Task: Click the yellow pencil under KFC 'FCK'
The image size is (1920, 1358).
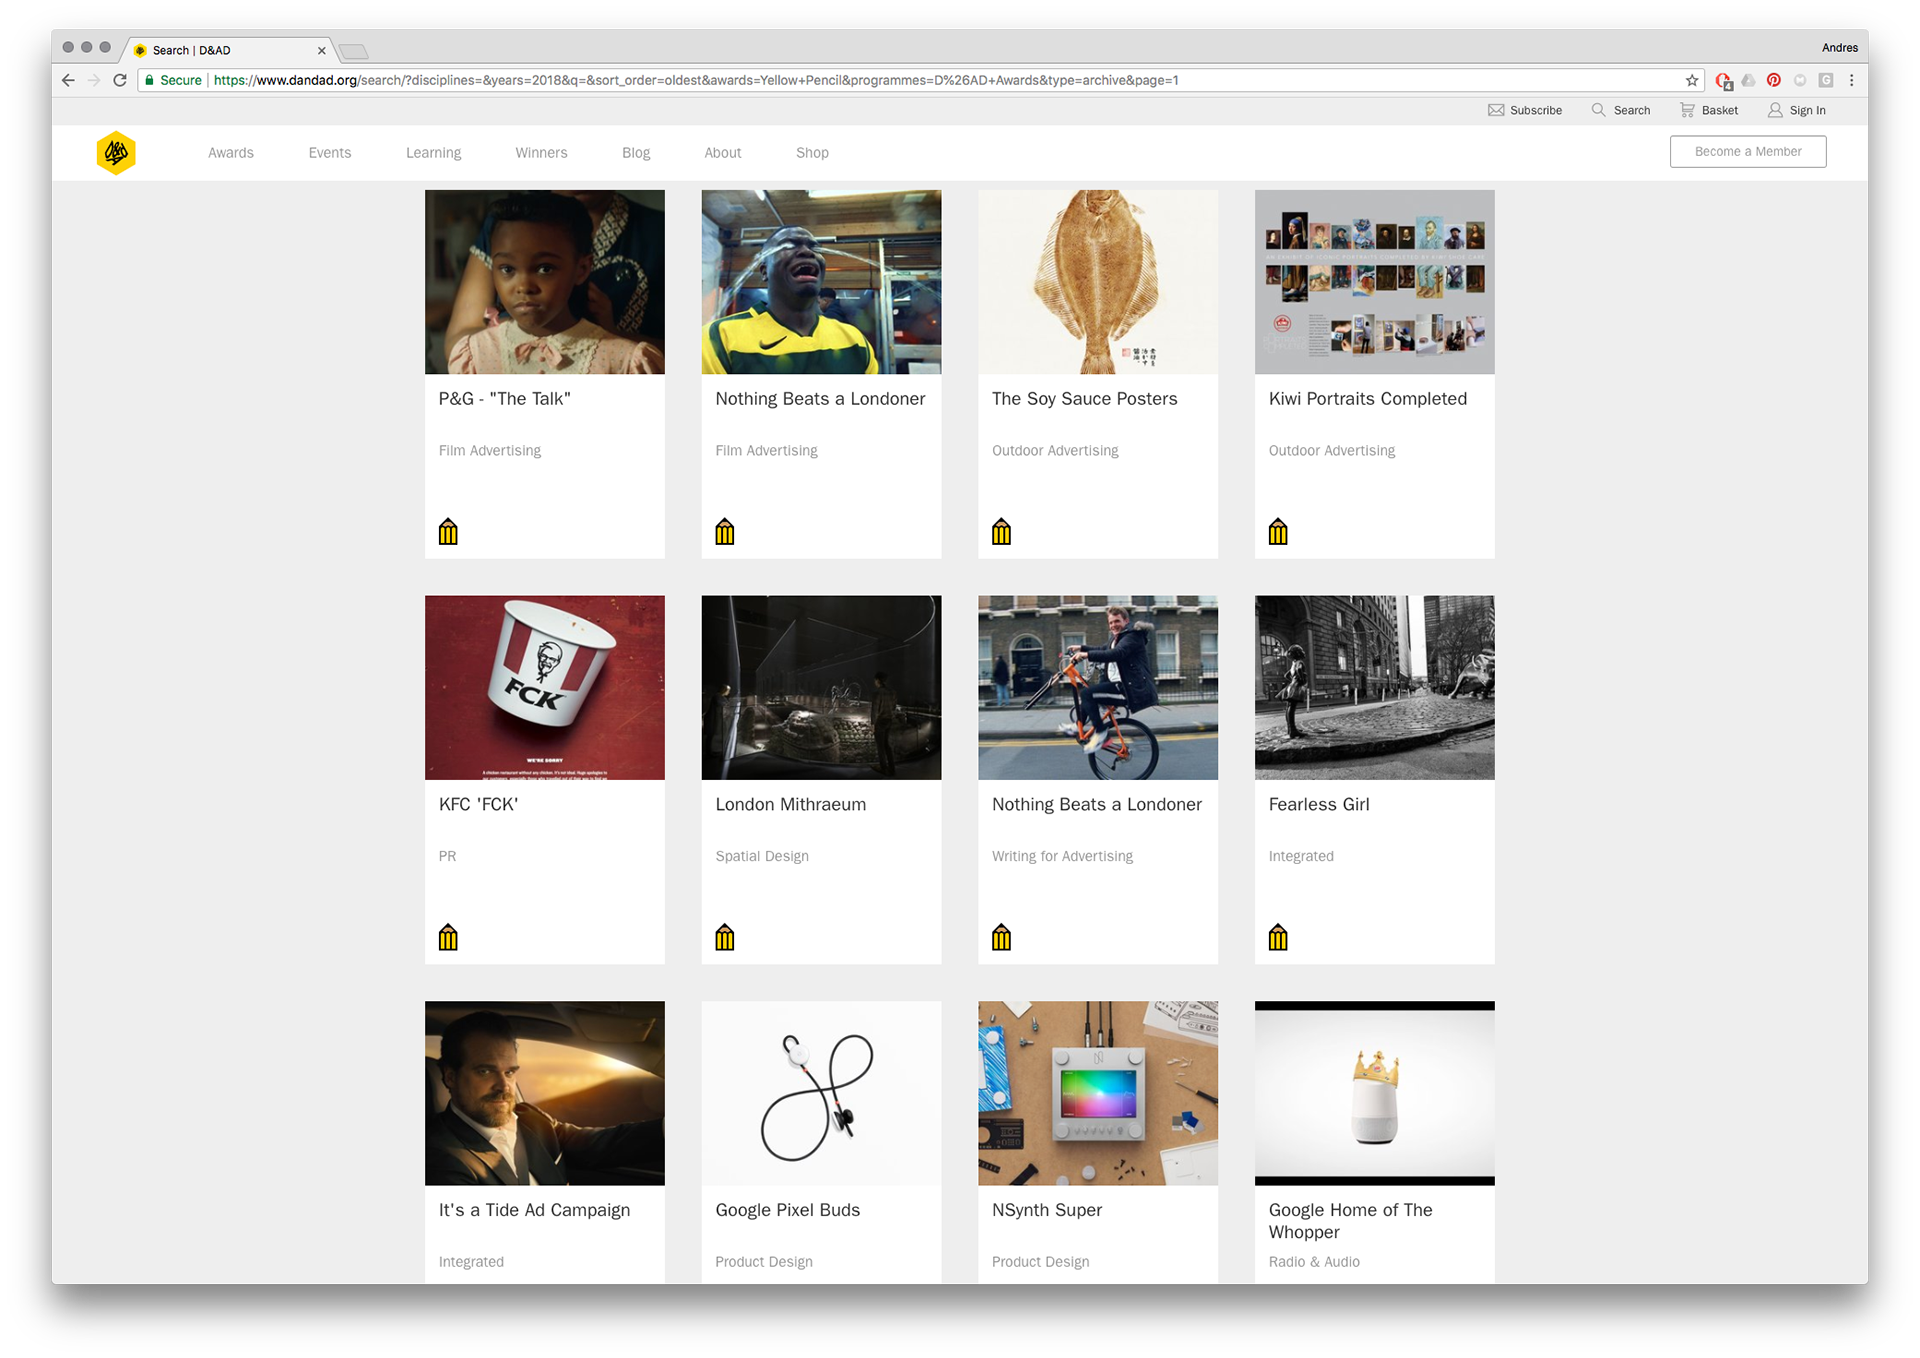Action: point(448,937)
